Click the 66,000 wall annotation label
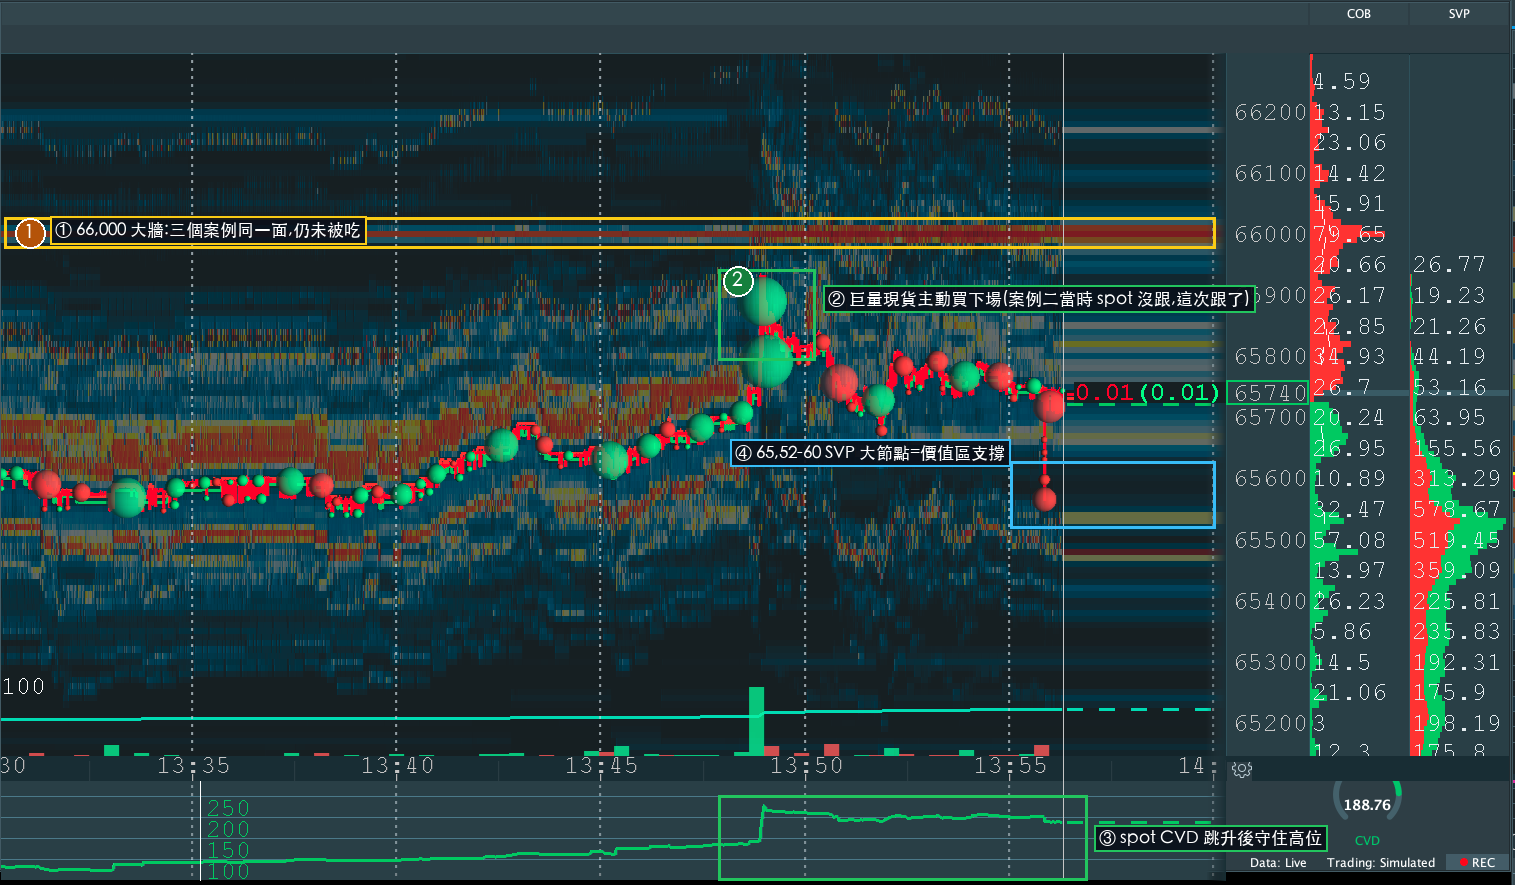 click(207, 231)
